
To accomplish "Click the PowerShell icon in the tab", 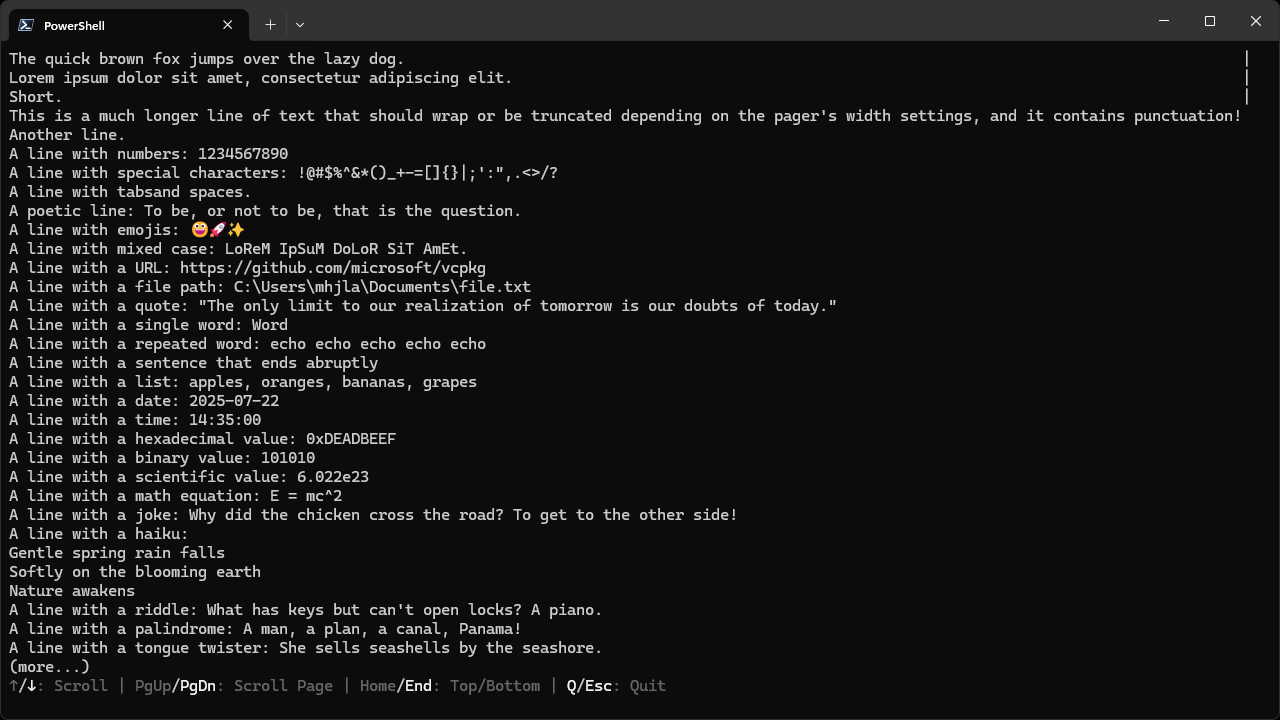I will pyautogui.click(x=26, y=25).
